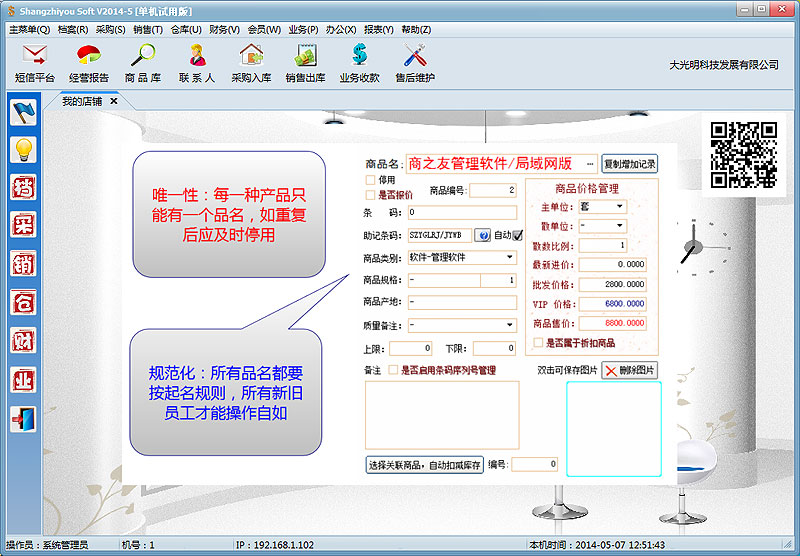
Task: Open the 仓库(U) menu
Action: [186, 30]
